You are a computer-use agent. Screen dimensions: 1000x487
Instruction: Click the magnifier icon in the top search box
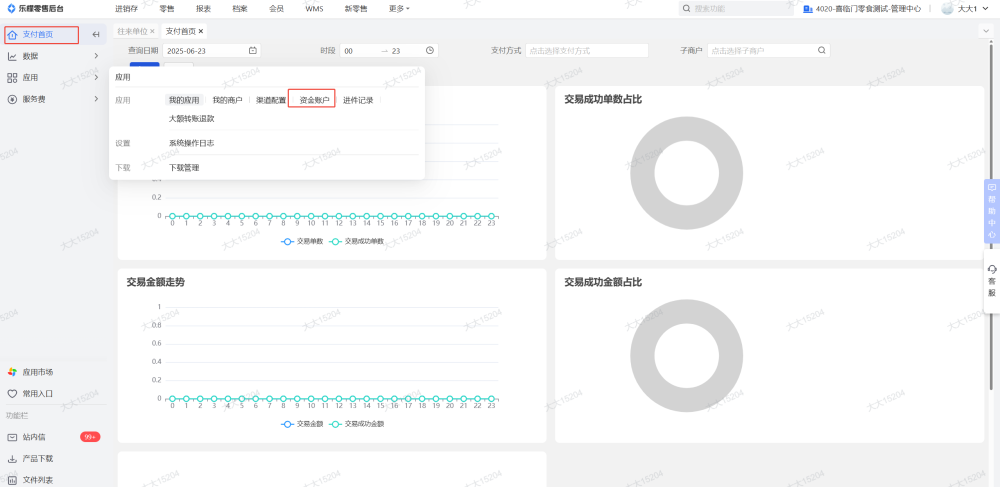pyautogui.click(x=686, y=9)
